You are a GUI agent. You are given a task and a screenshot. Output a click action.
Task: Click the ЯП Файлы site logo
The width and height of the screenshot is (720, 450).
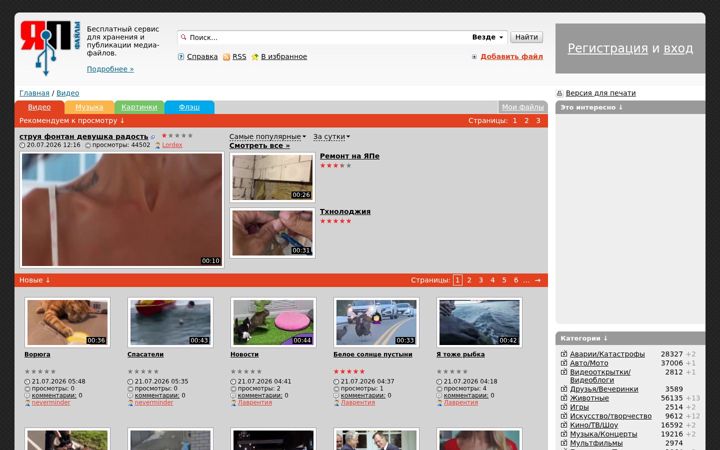(x=50, y=48)
